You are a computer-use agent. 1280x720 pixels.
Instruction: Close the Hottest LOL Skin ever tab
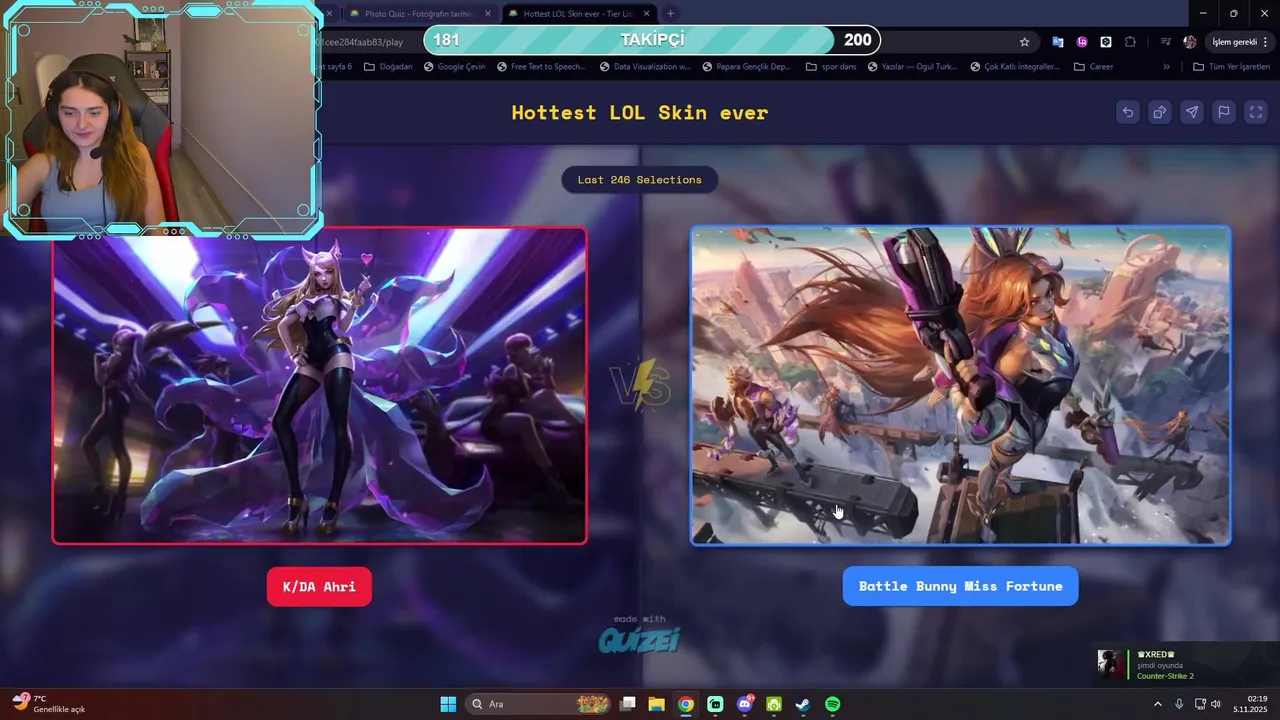646,13
